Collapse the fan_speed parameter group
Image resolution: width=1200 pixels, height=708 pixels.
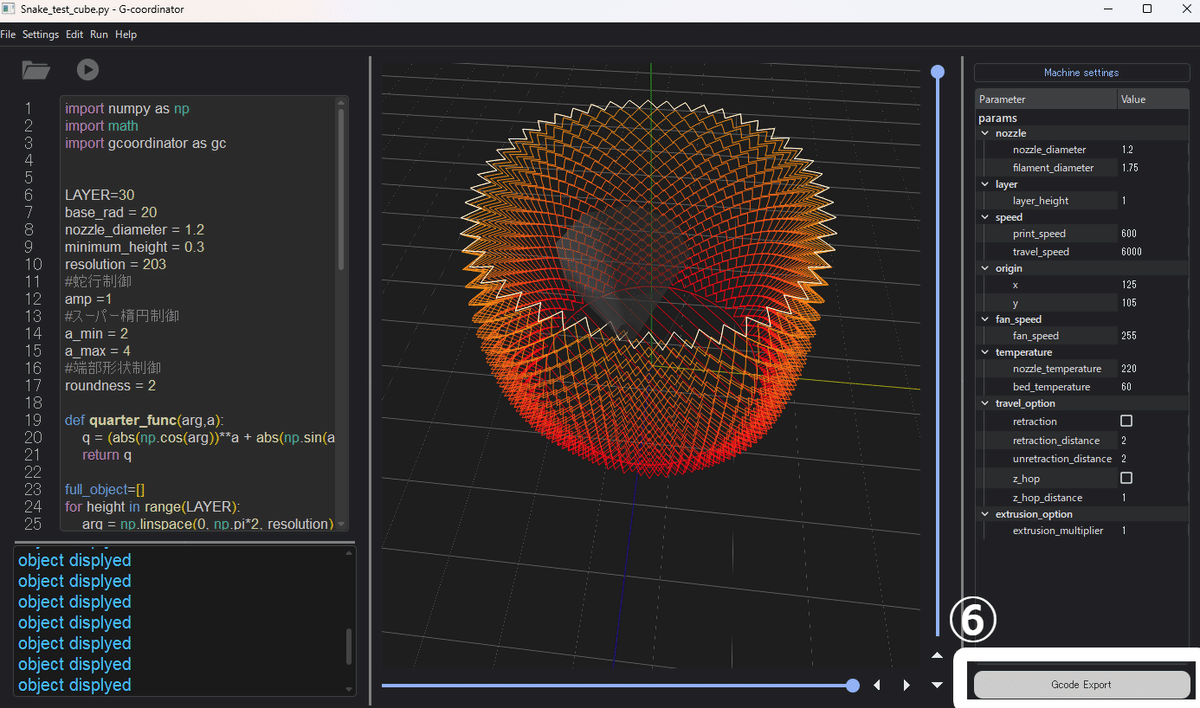(984, 319)
